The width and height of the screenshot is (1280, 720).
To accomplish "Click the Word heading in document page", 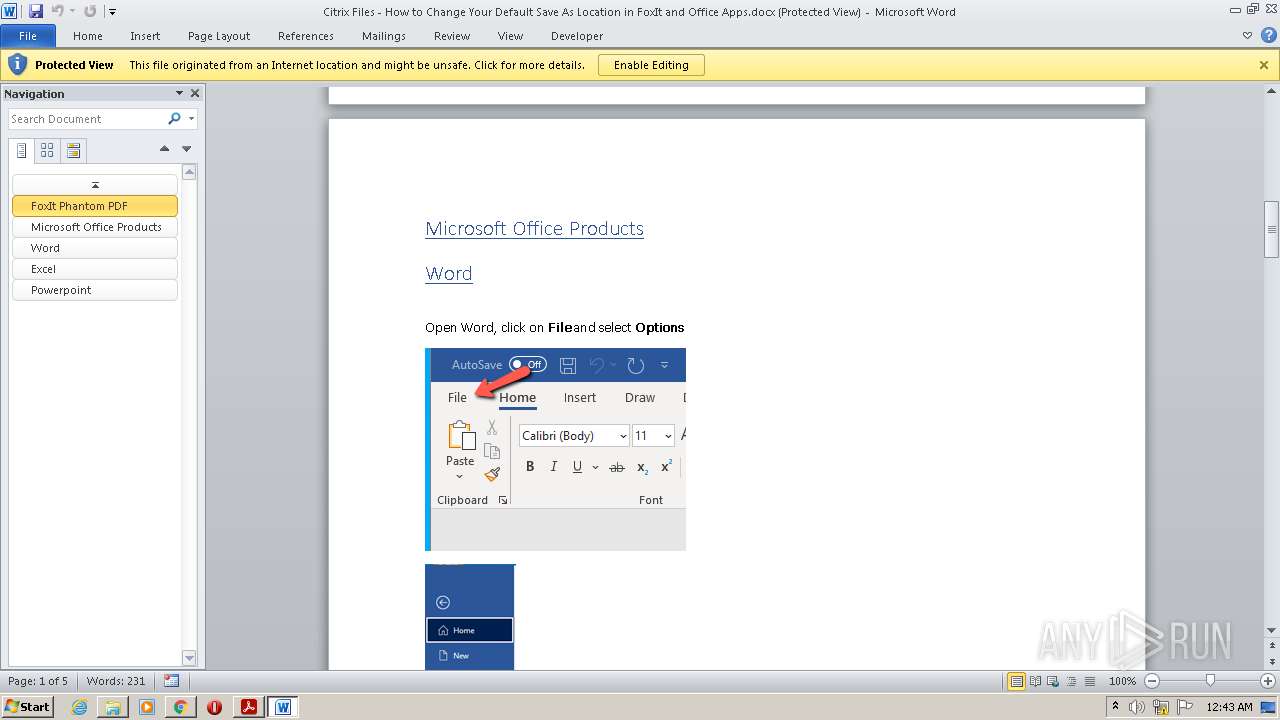I will (x=448, y=274).
